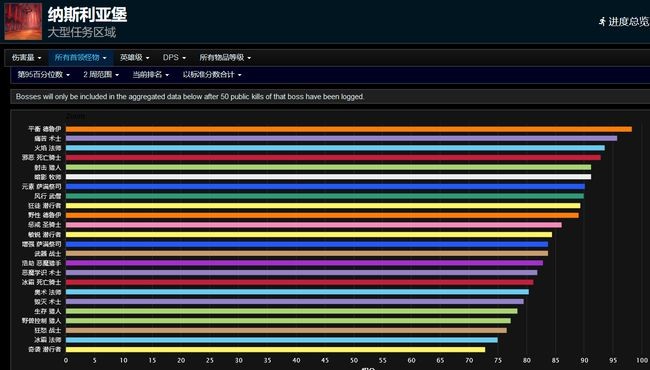This screenshot has height=370, width=650.
Task: Click the 纳斯利亚堡 page title
Action: [87, 15]
